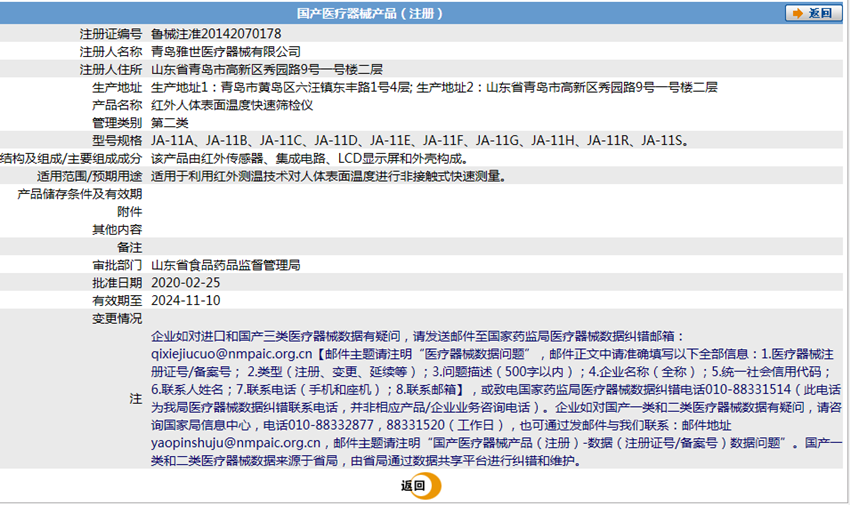
Task: Select product name 红外人体表面温度快速筛检仪
Action: (232, 105)
